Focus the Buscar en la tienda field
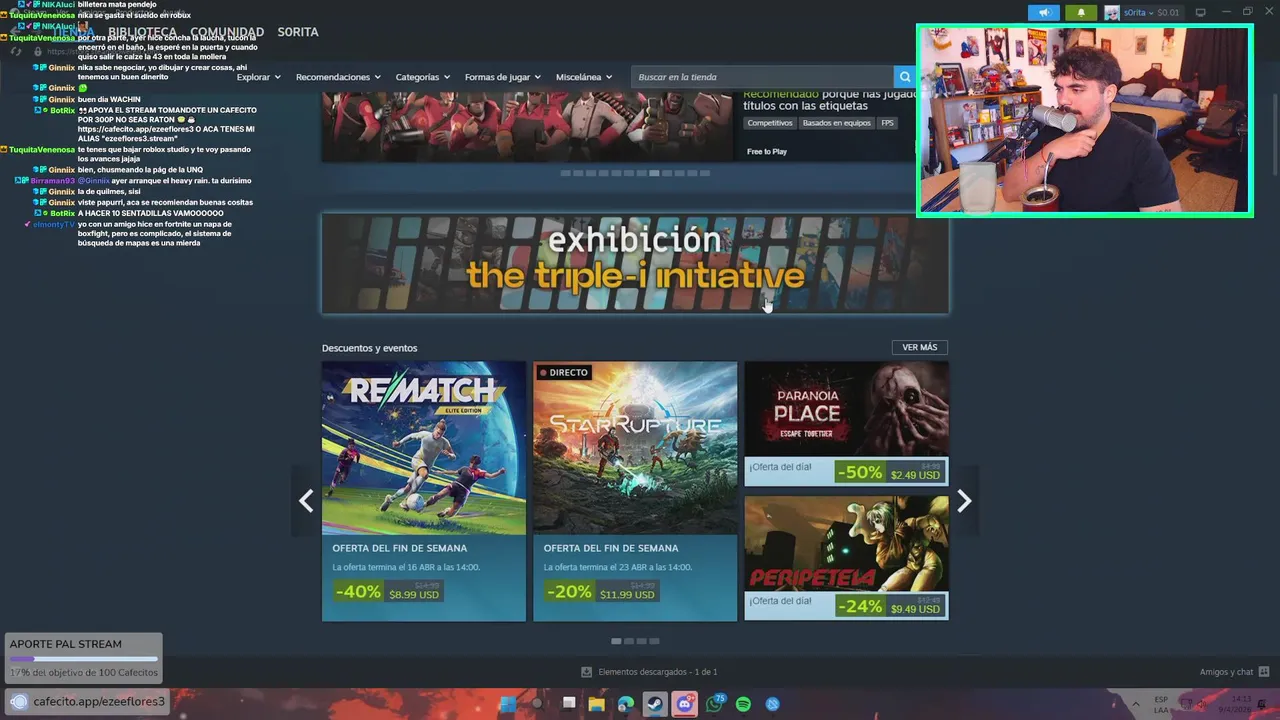The width and height of the screenshot is (1280, 720). (762, 77)
